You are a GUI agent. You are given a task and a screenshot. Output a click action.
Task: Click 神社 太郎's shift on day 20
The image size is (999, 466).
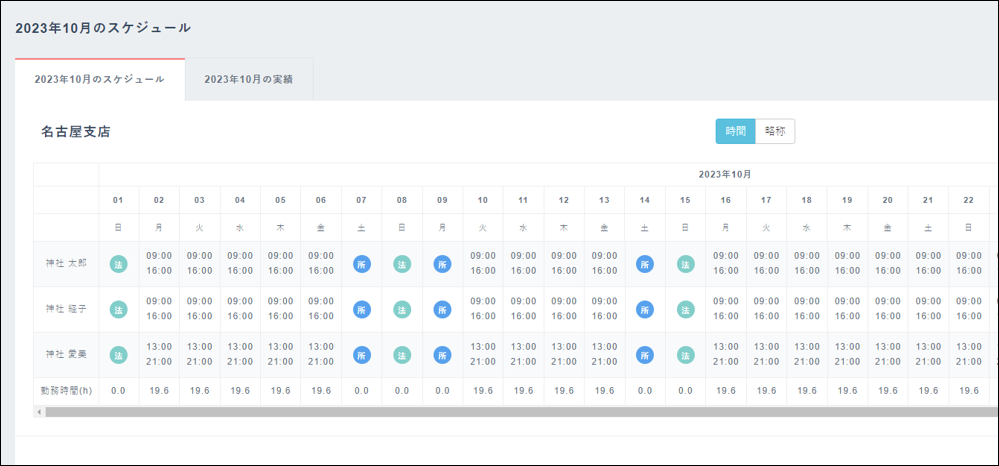click(x=888, y=263)
